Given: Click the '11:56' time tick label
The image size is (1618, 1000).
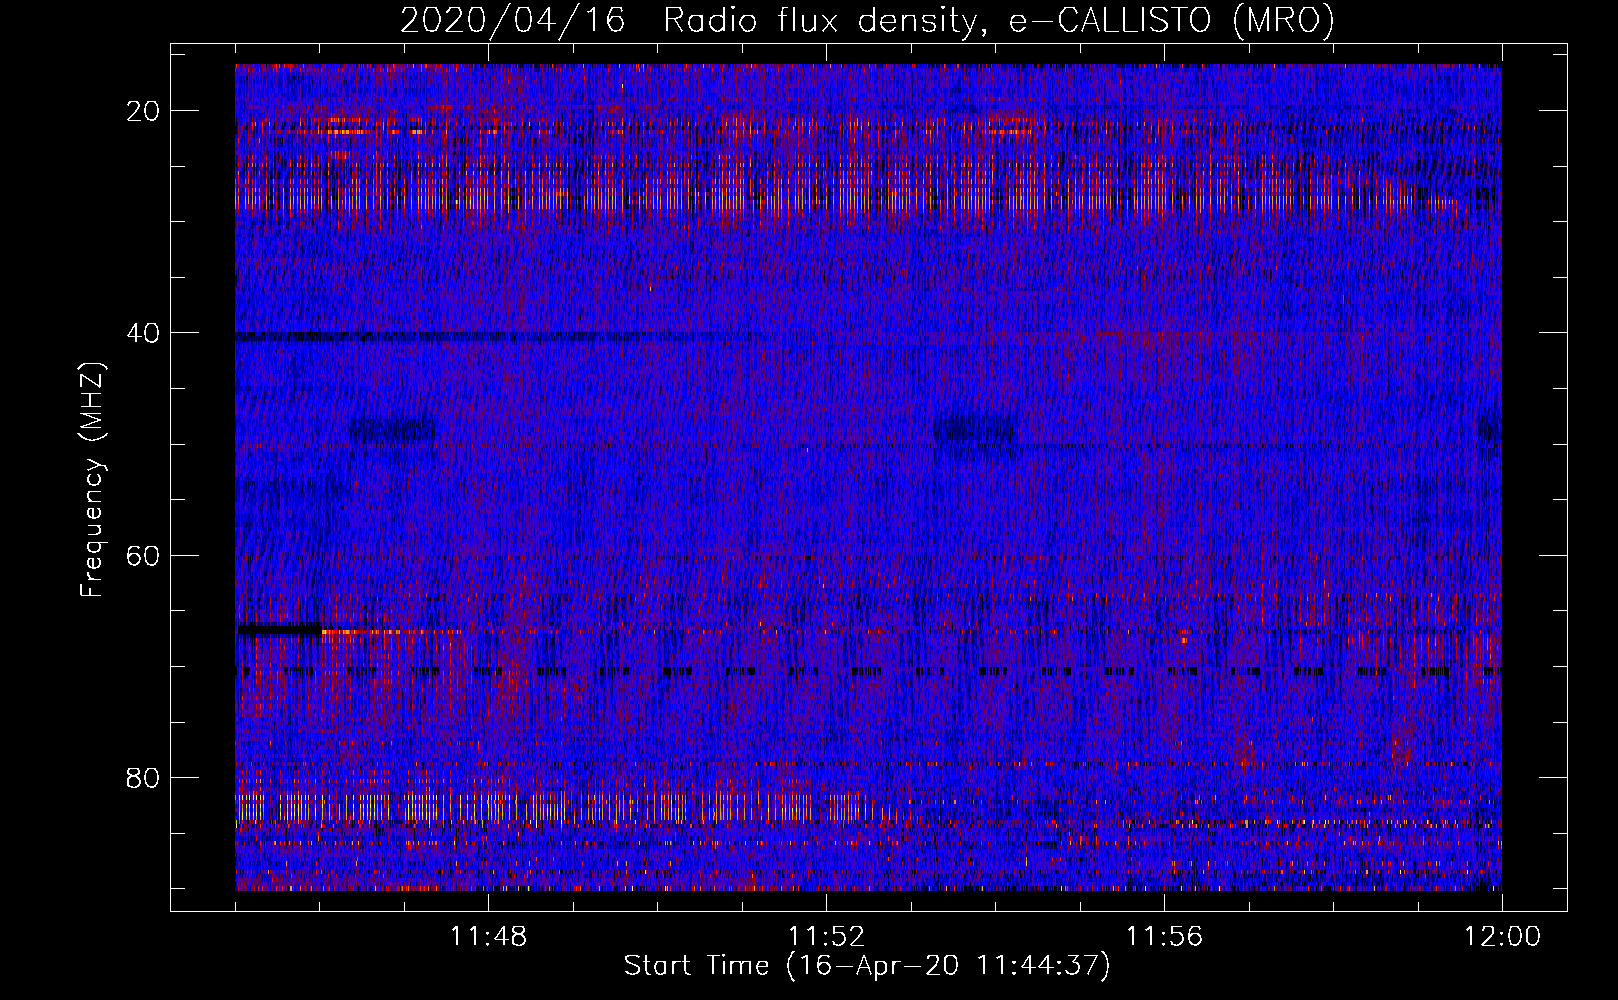Looking at the screenshot, I should tap(1164, 937).
